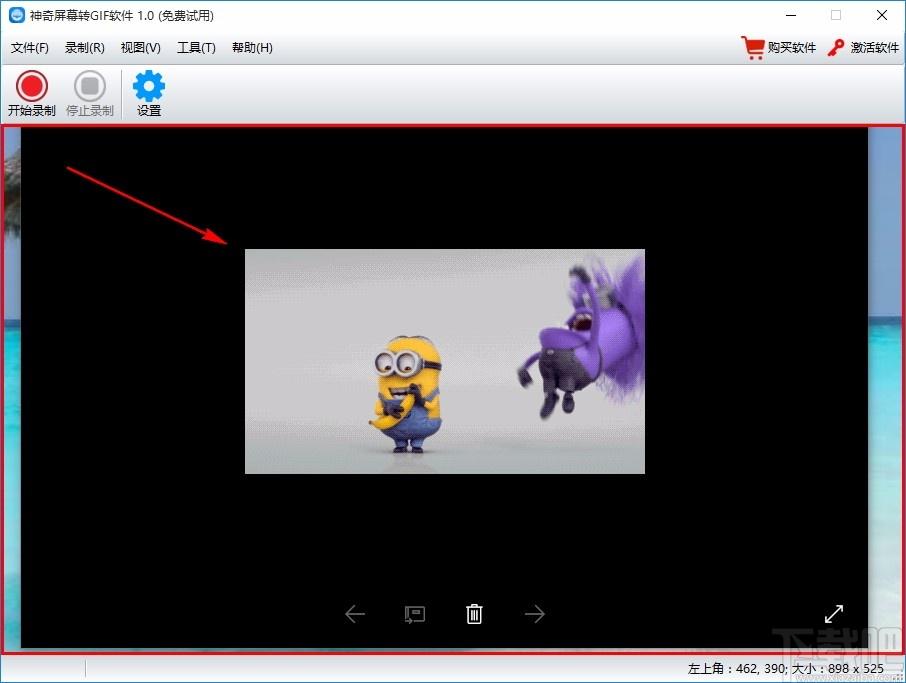Open the 文件(F) menu
This screenshot has height=683, width=906.
tap(29, 48)
